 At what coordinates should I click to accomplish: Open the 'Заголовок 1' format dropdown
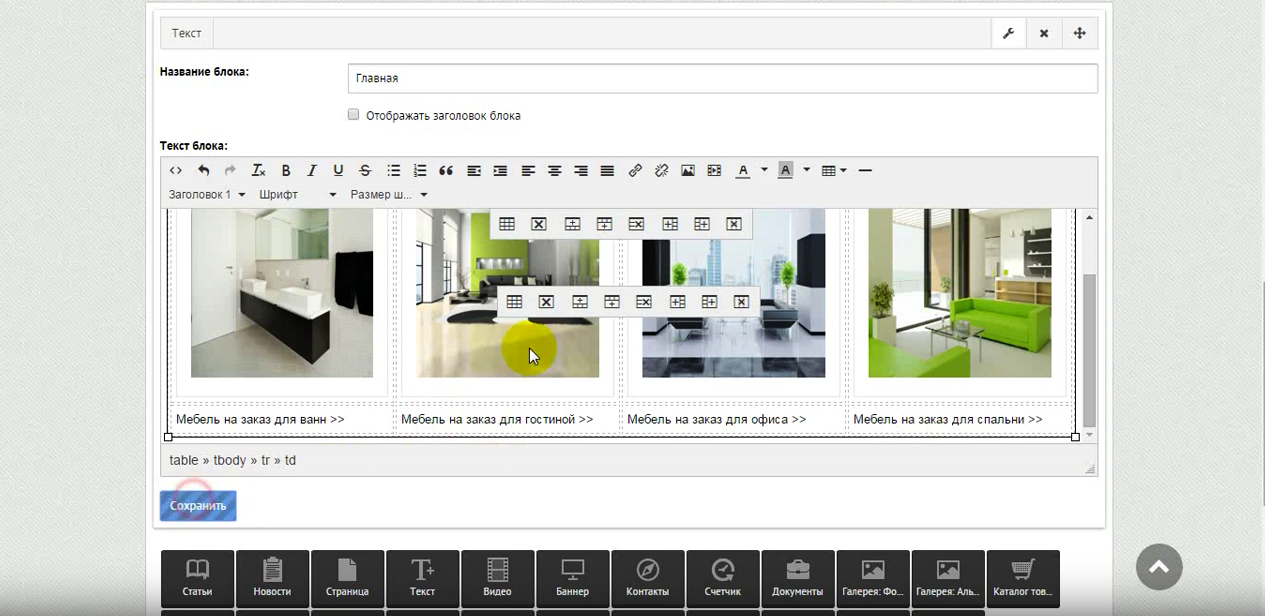(207, 195)
